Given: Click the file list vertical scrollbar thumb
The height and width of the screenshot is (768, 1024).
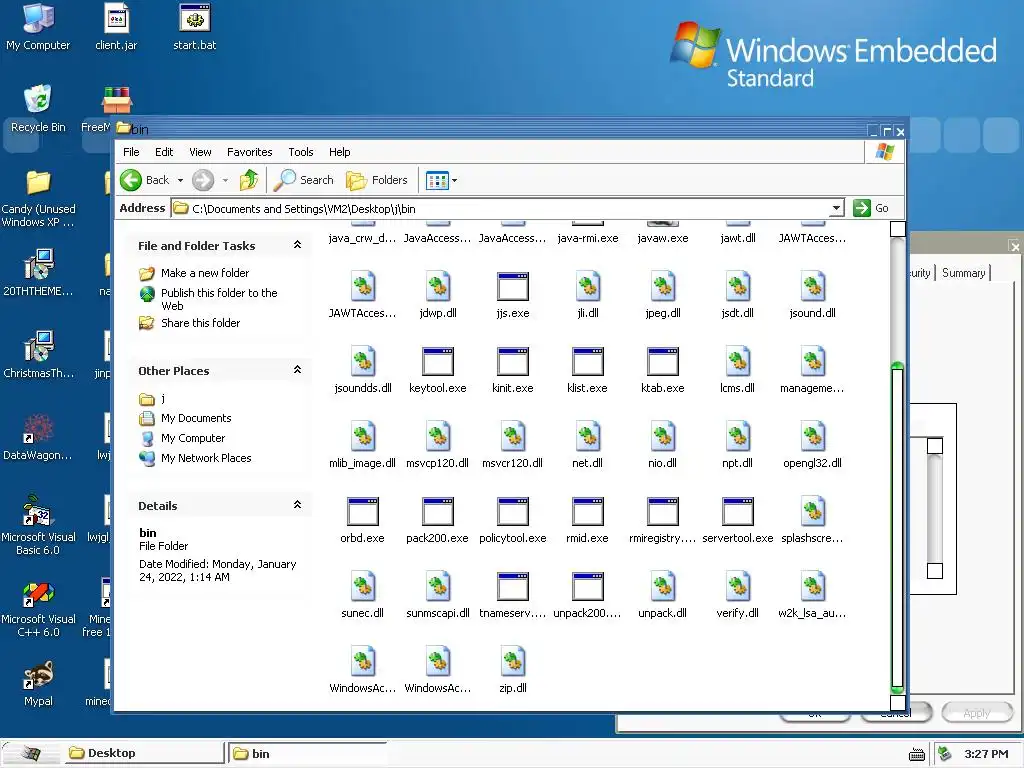Looking at the screenshot, I should [x=897, y=527].
